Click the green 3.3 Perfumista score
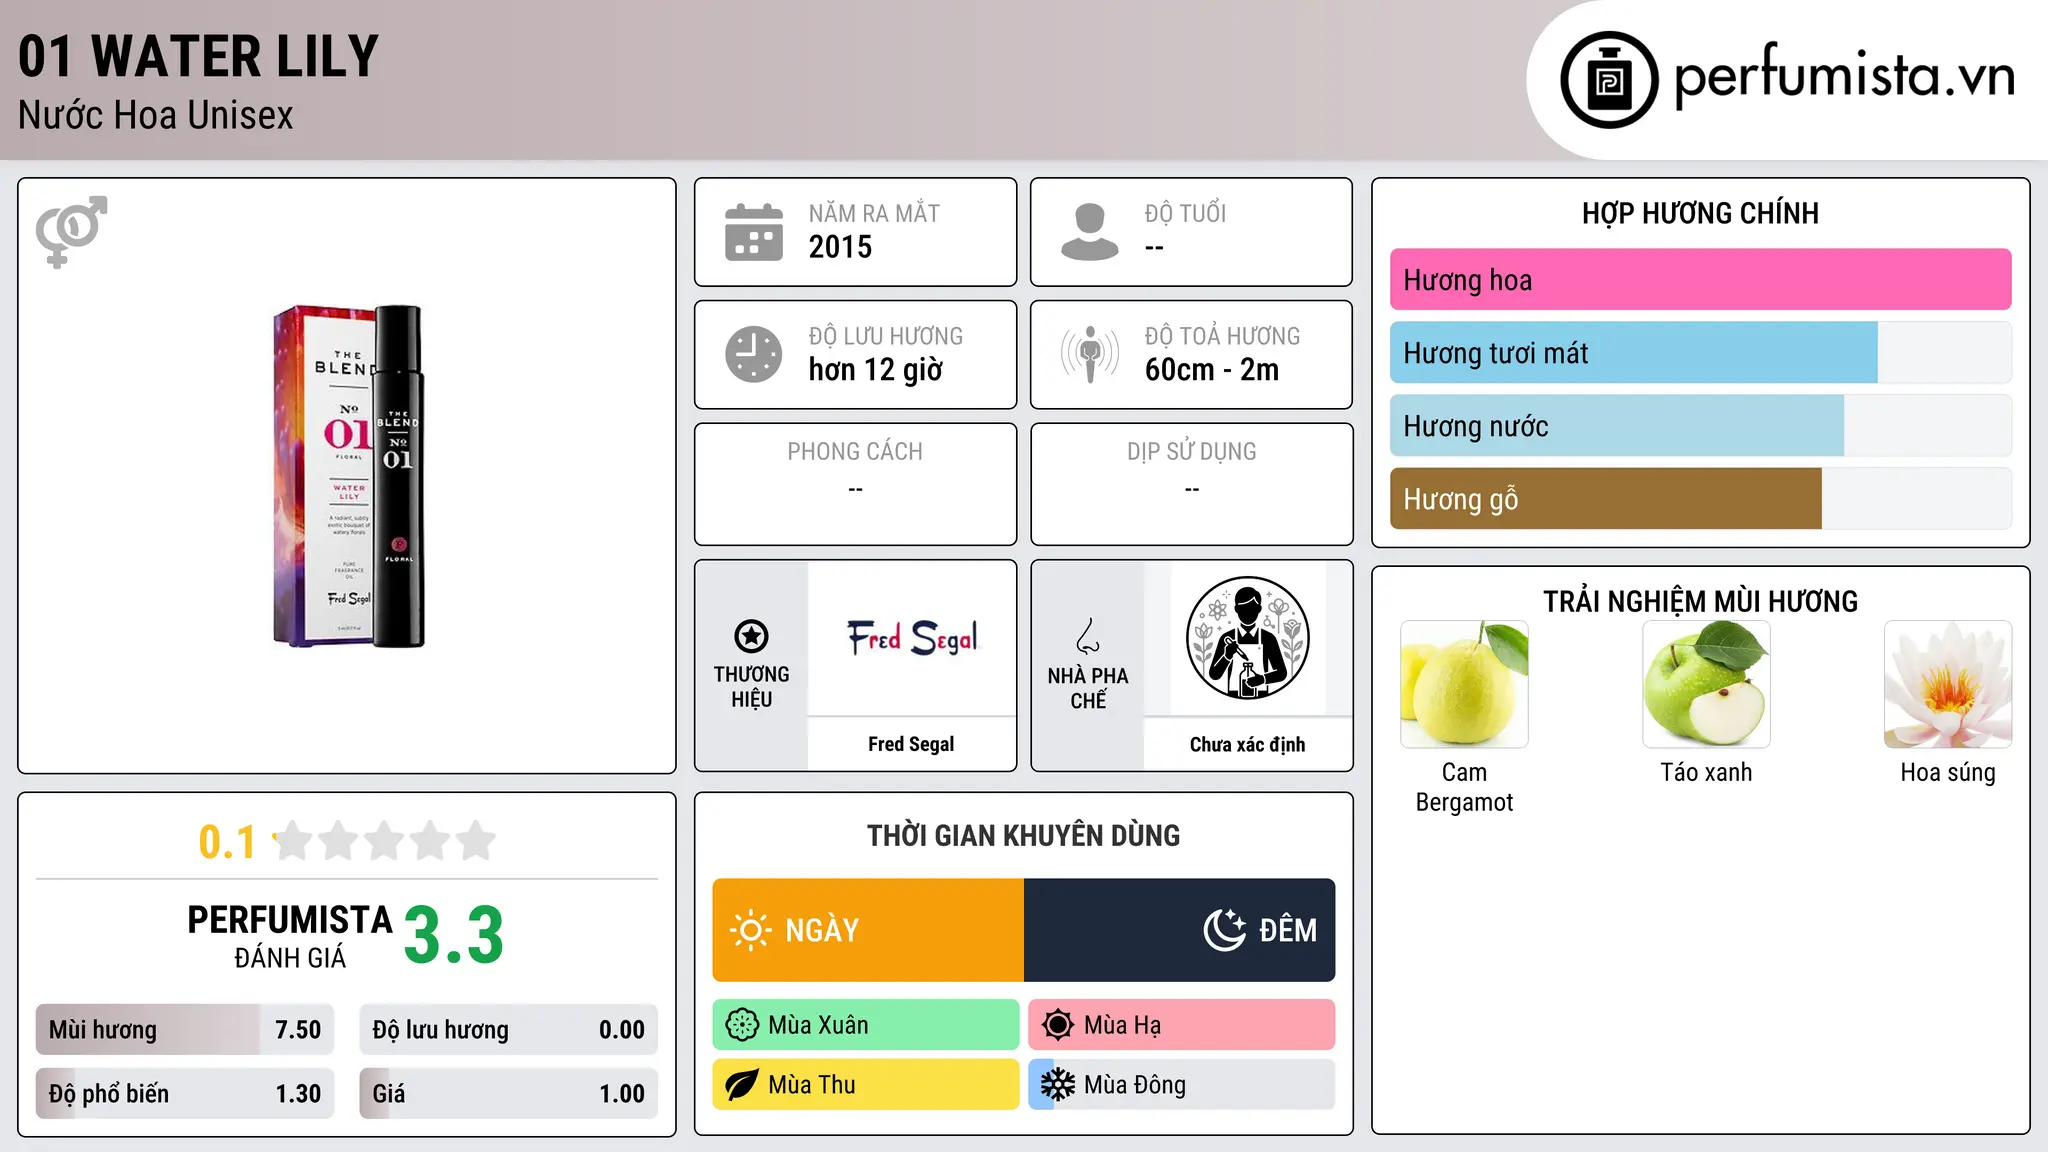This screenshot has width=2048, height=1152. click(454, 936)
